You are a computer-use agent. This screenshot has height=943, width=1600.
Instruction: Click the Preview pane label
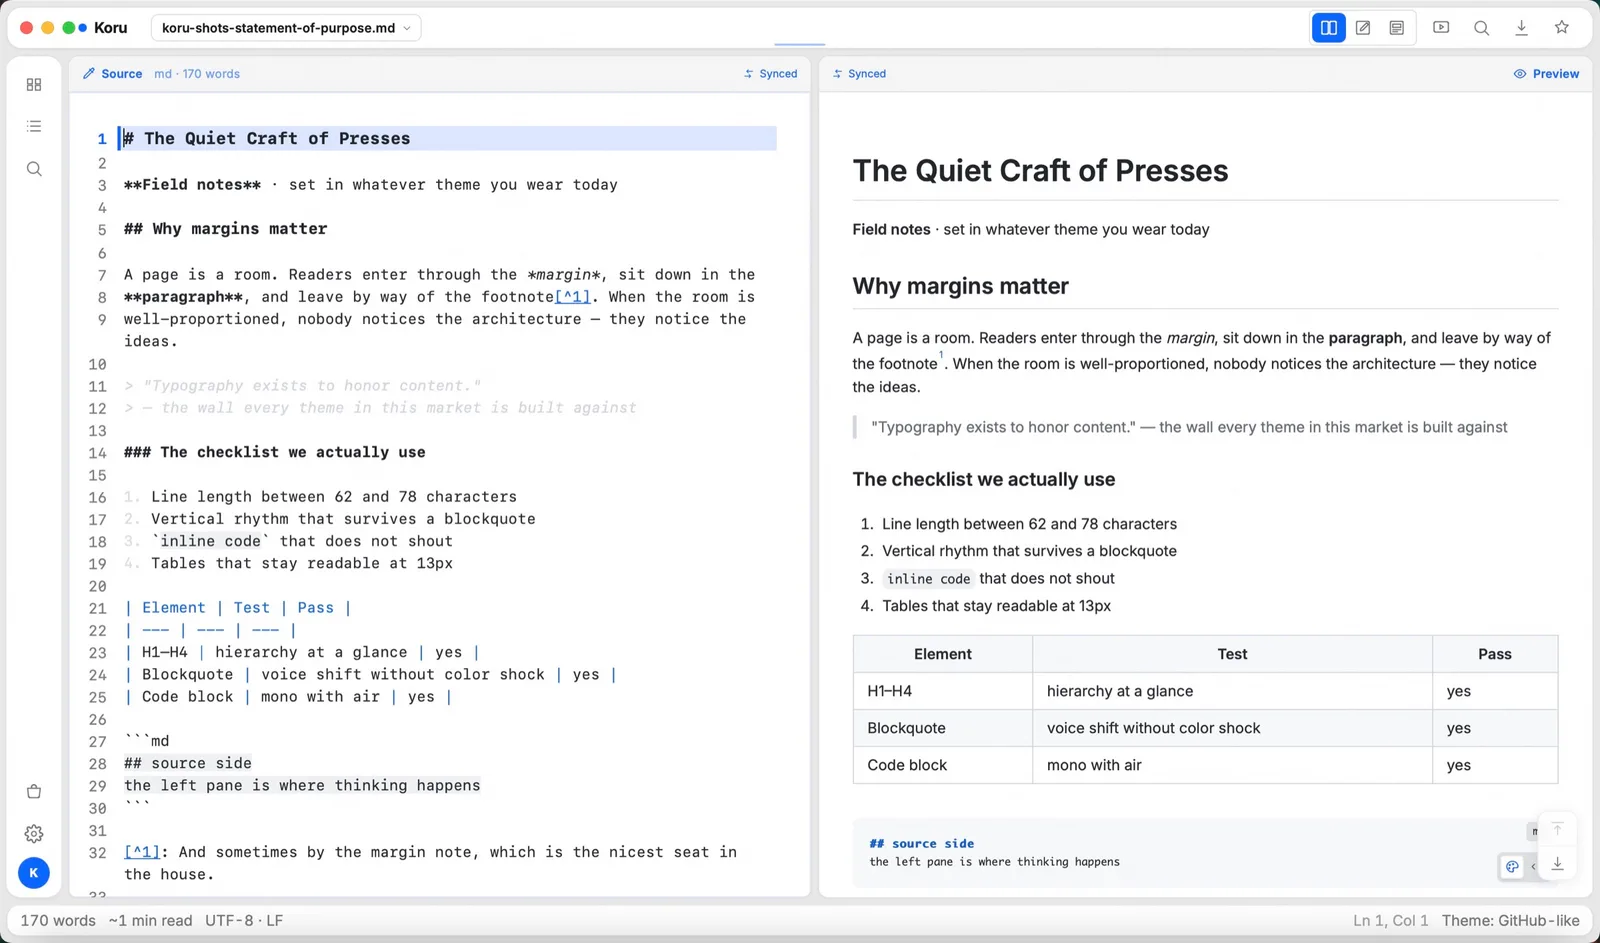(x=1546, y=74)
